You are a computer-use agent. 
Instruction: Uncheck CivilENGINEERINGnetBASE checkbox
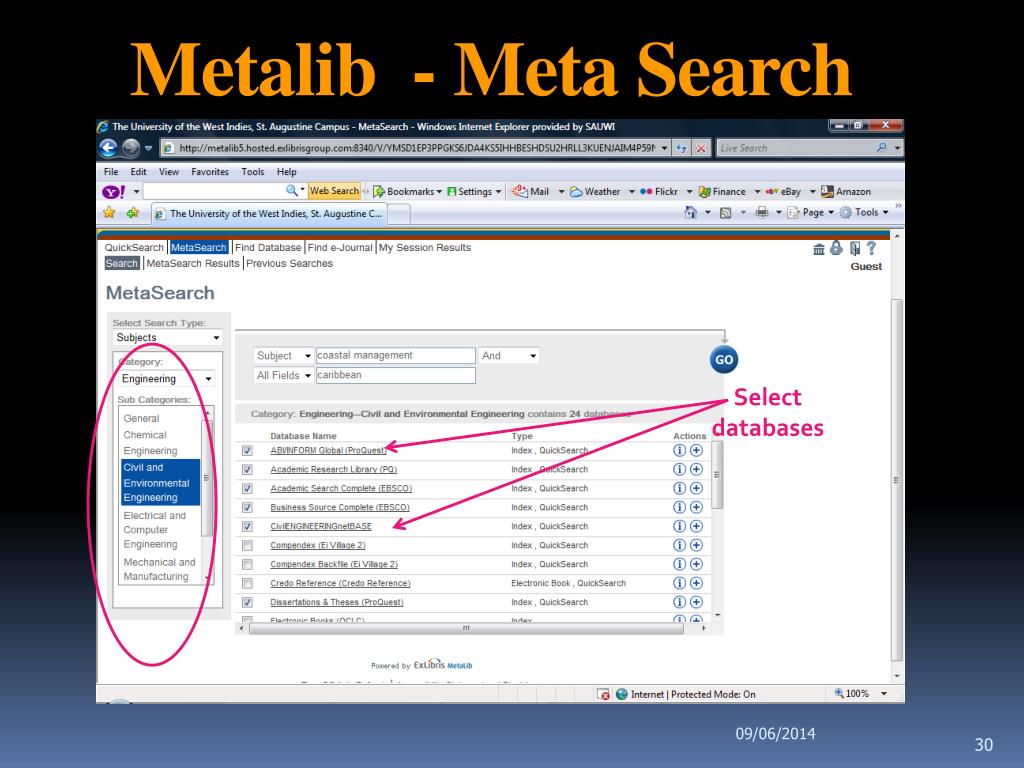pos(247,526)
